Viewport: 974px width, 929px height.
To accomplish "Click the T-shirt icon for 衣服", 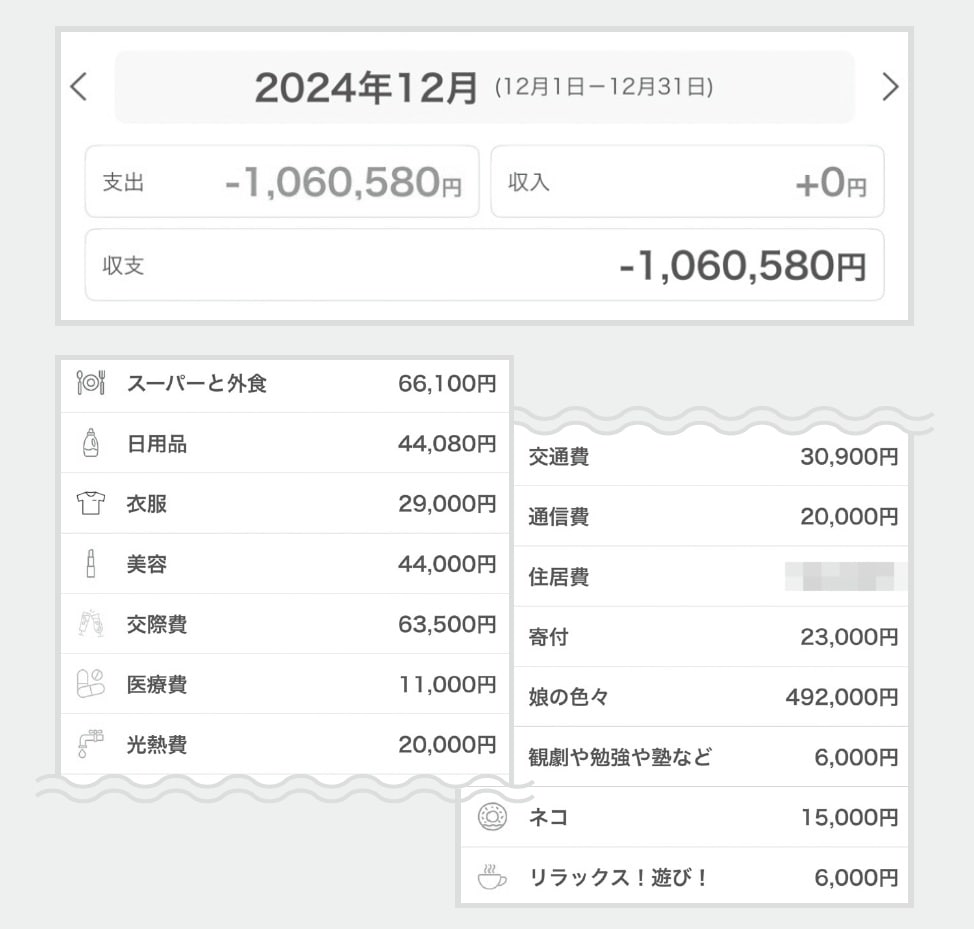I will point(91,503).
